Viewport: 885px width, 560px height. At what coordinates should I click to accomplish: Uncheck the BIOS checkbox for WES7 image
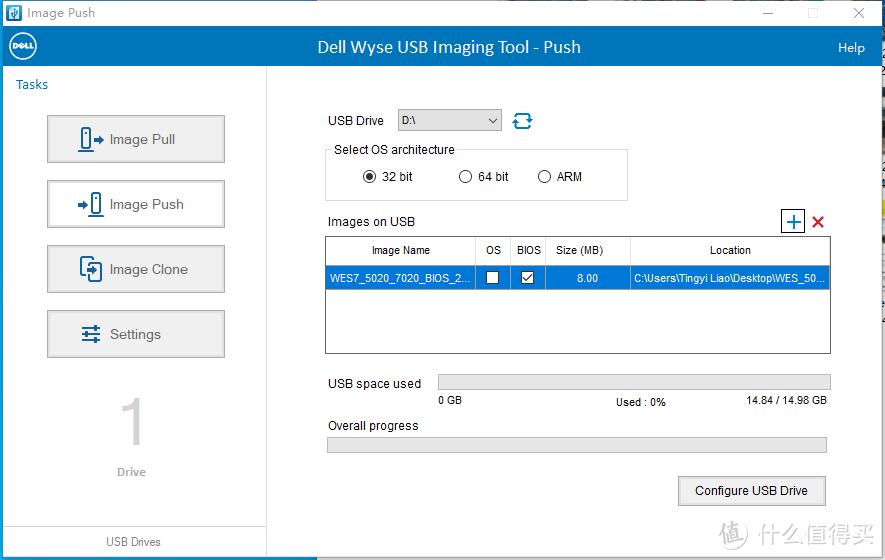pos(528,278)
